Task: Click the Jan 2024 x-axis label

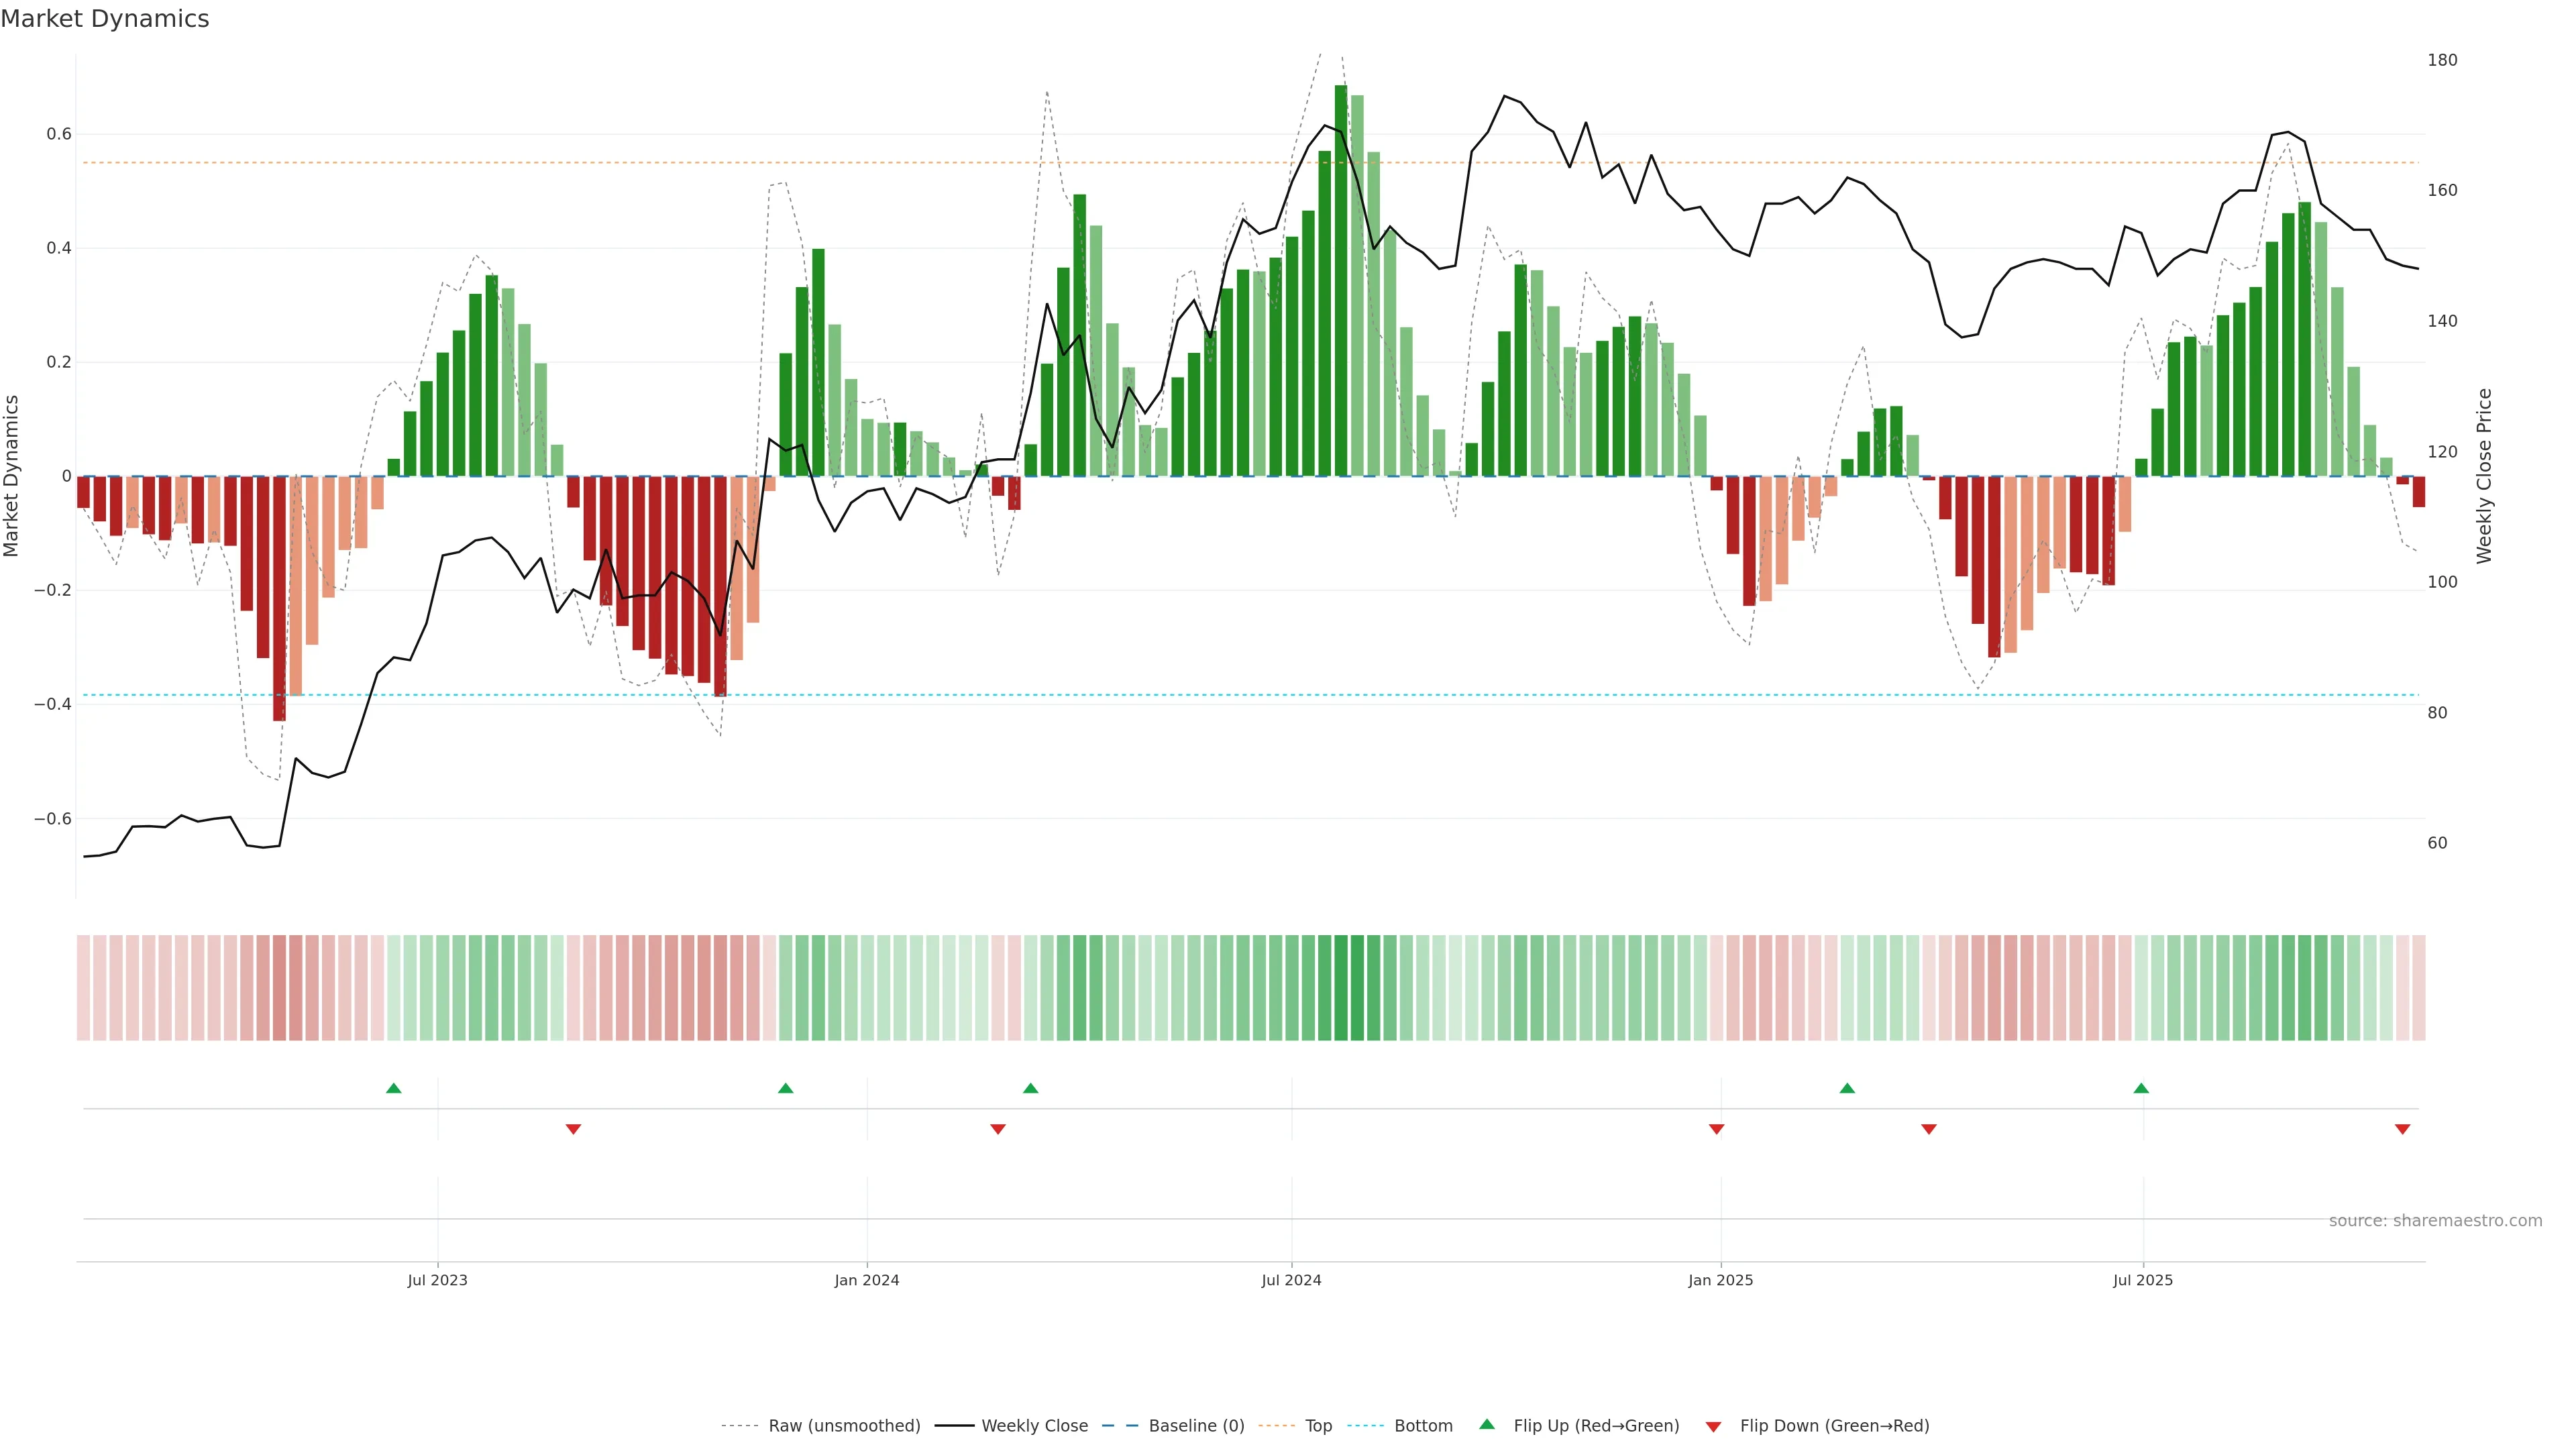Action: (x=867, y=1280)
